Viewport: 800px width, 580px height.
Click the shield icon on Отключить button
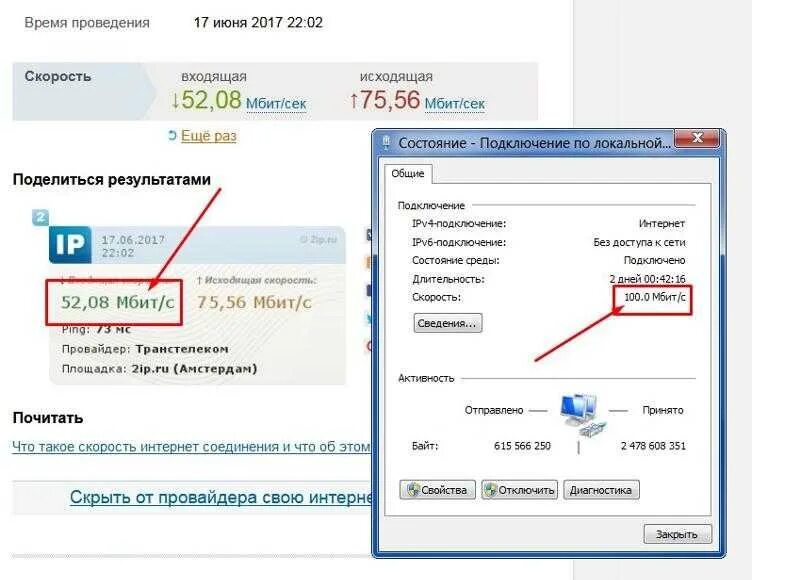click(490, 490)
